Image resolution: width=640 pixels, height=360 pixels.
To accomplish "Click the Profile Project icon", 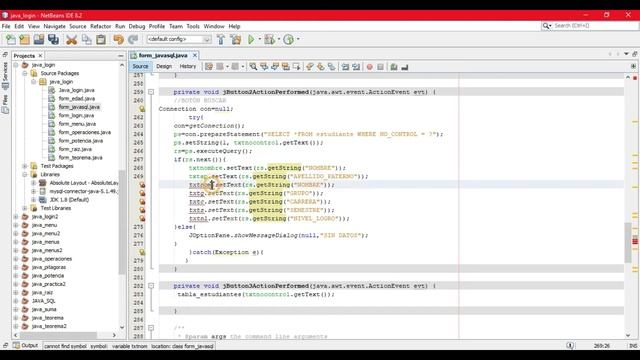I will (289, 39).
